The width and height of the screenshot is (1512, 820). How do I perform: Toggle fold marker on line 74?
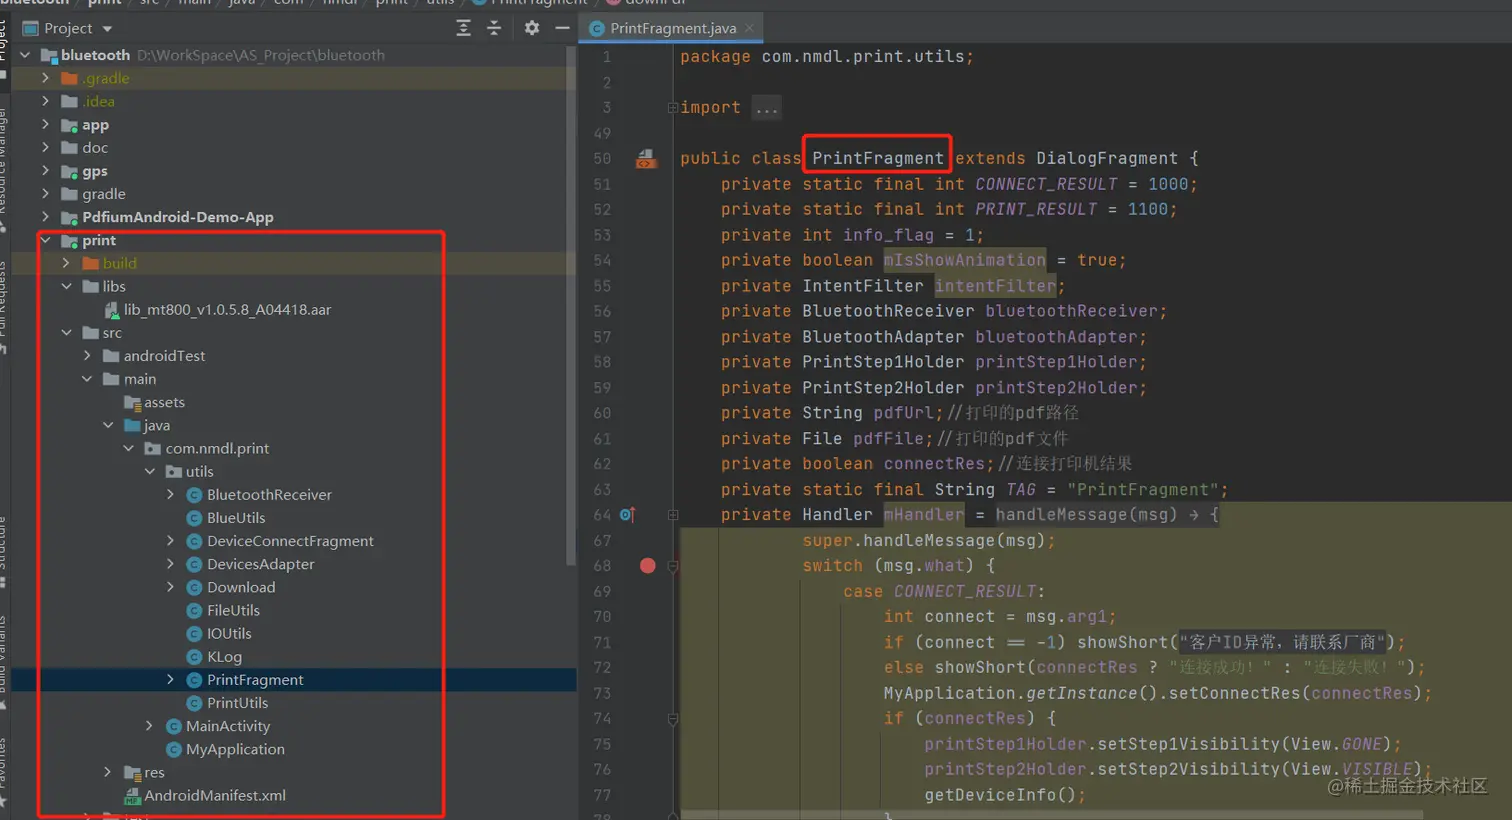672,719
